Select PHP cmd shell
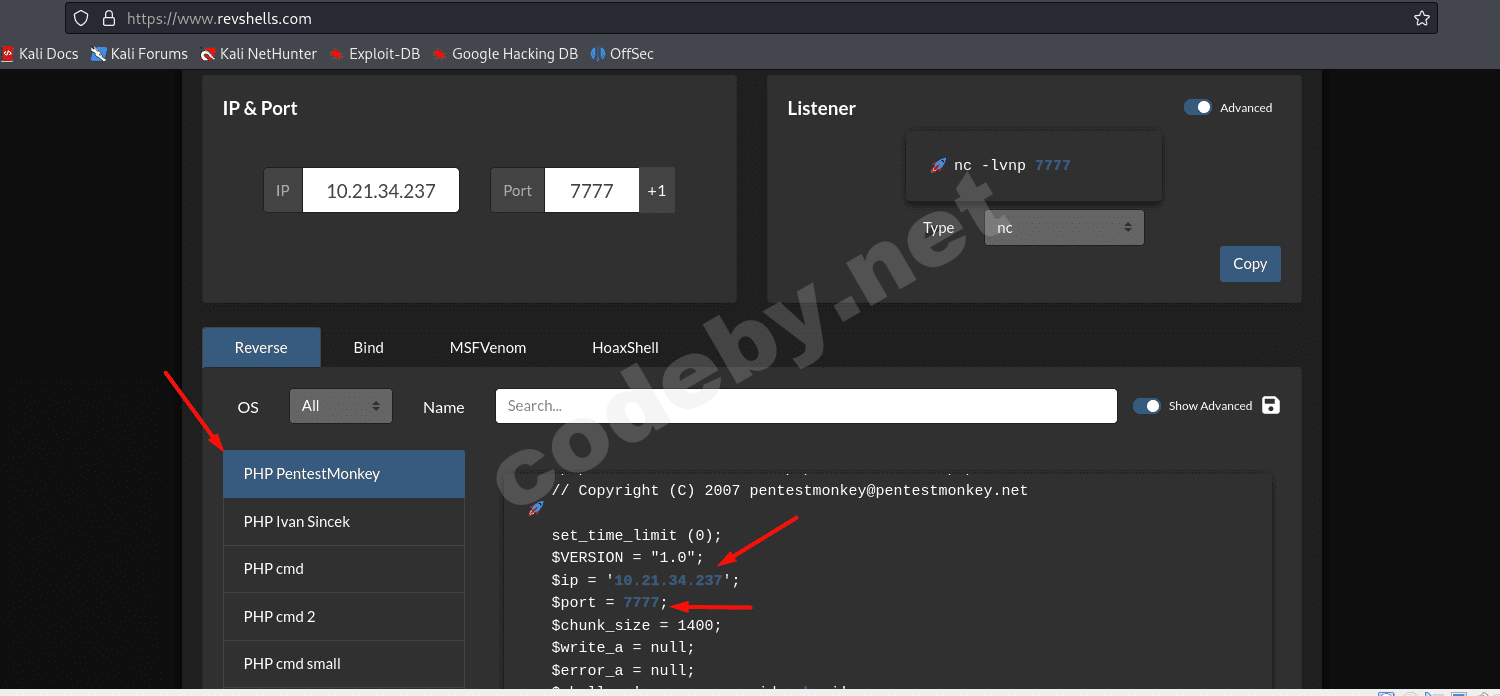 tap(344, 569)
